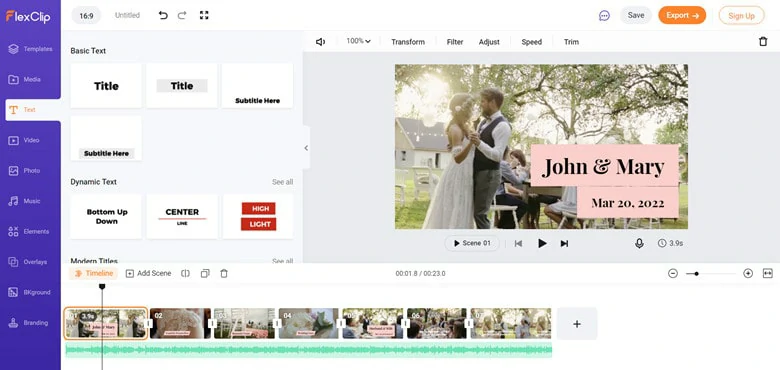Switch to Timeline mode

click(94, 273)
